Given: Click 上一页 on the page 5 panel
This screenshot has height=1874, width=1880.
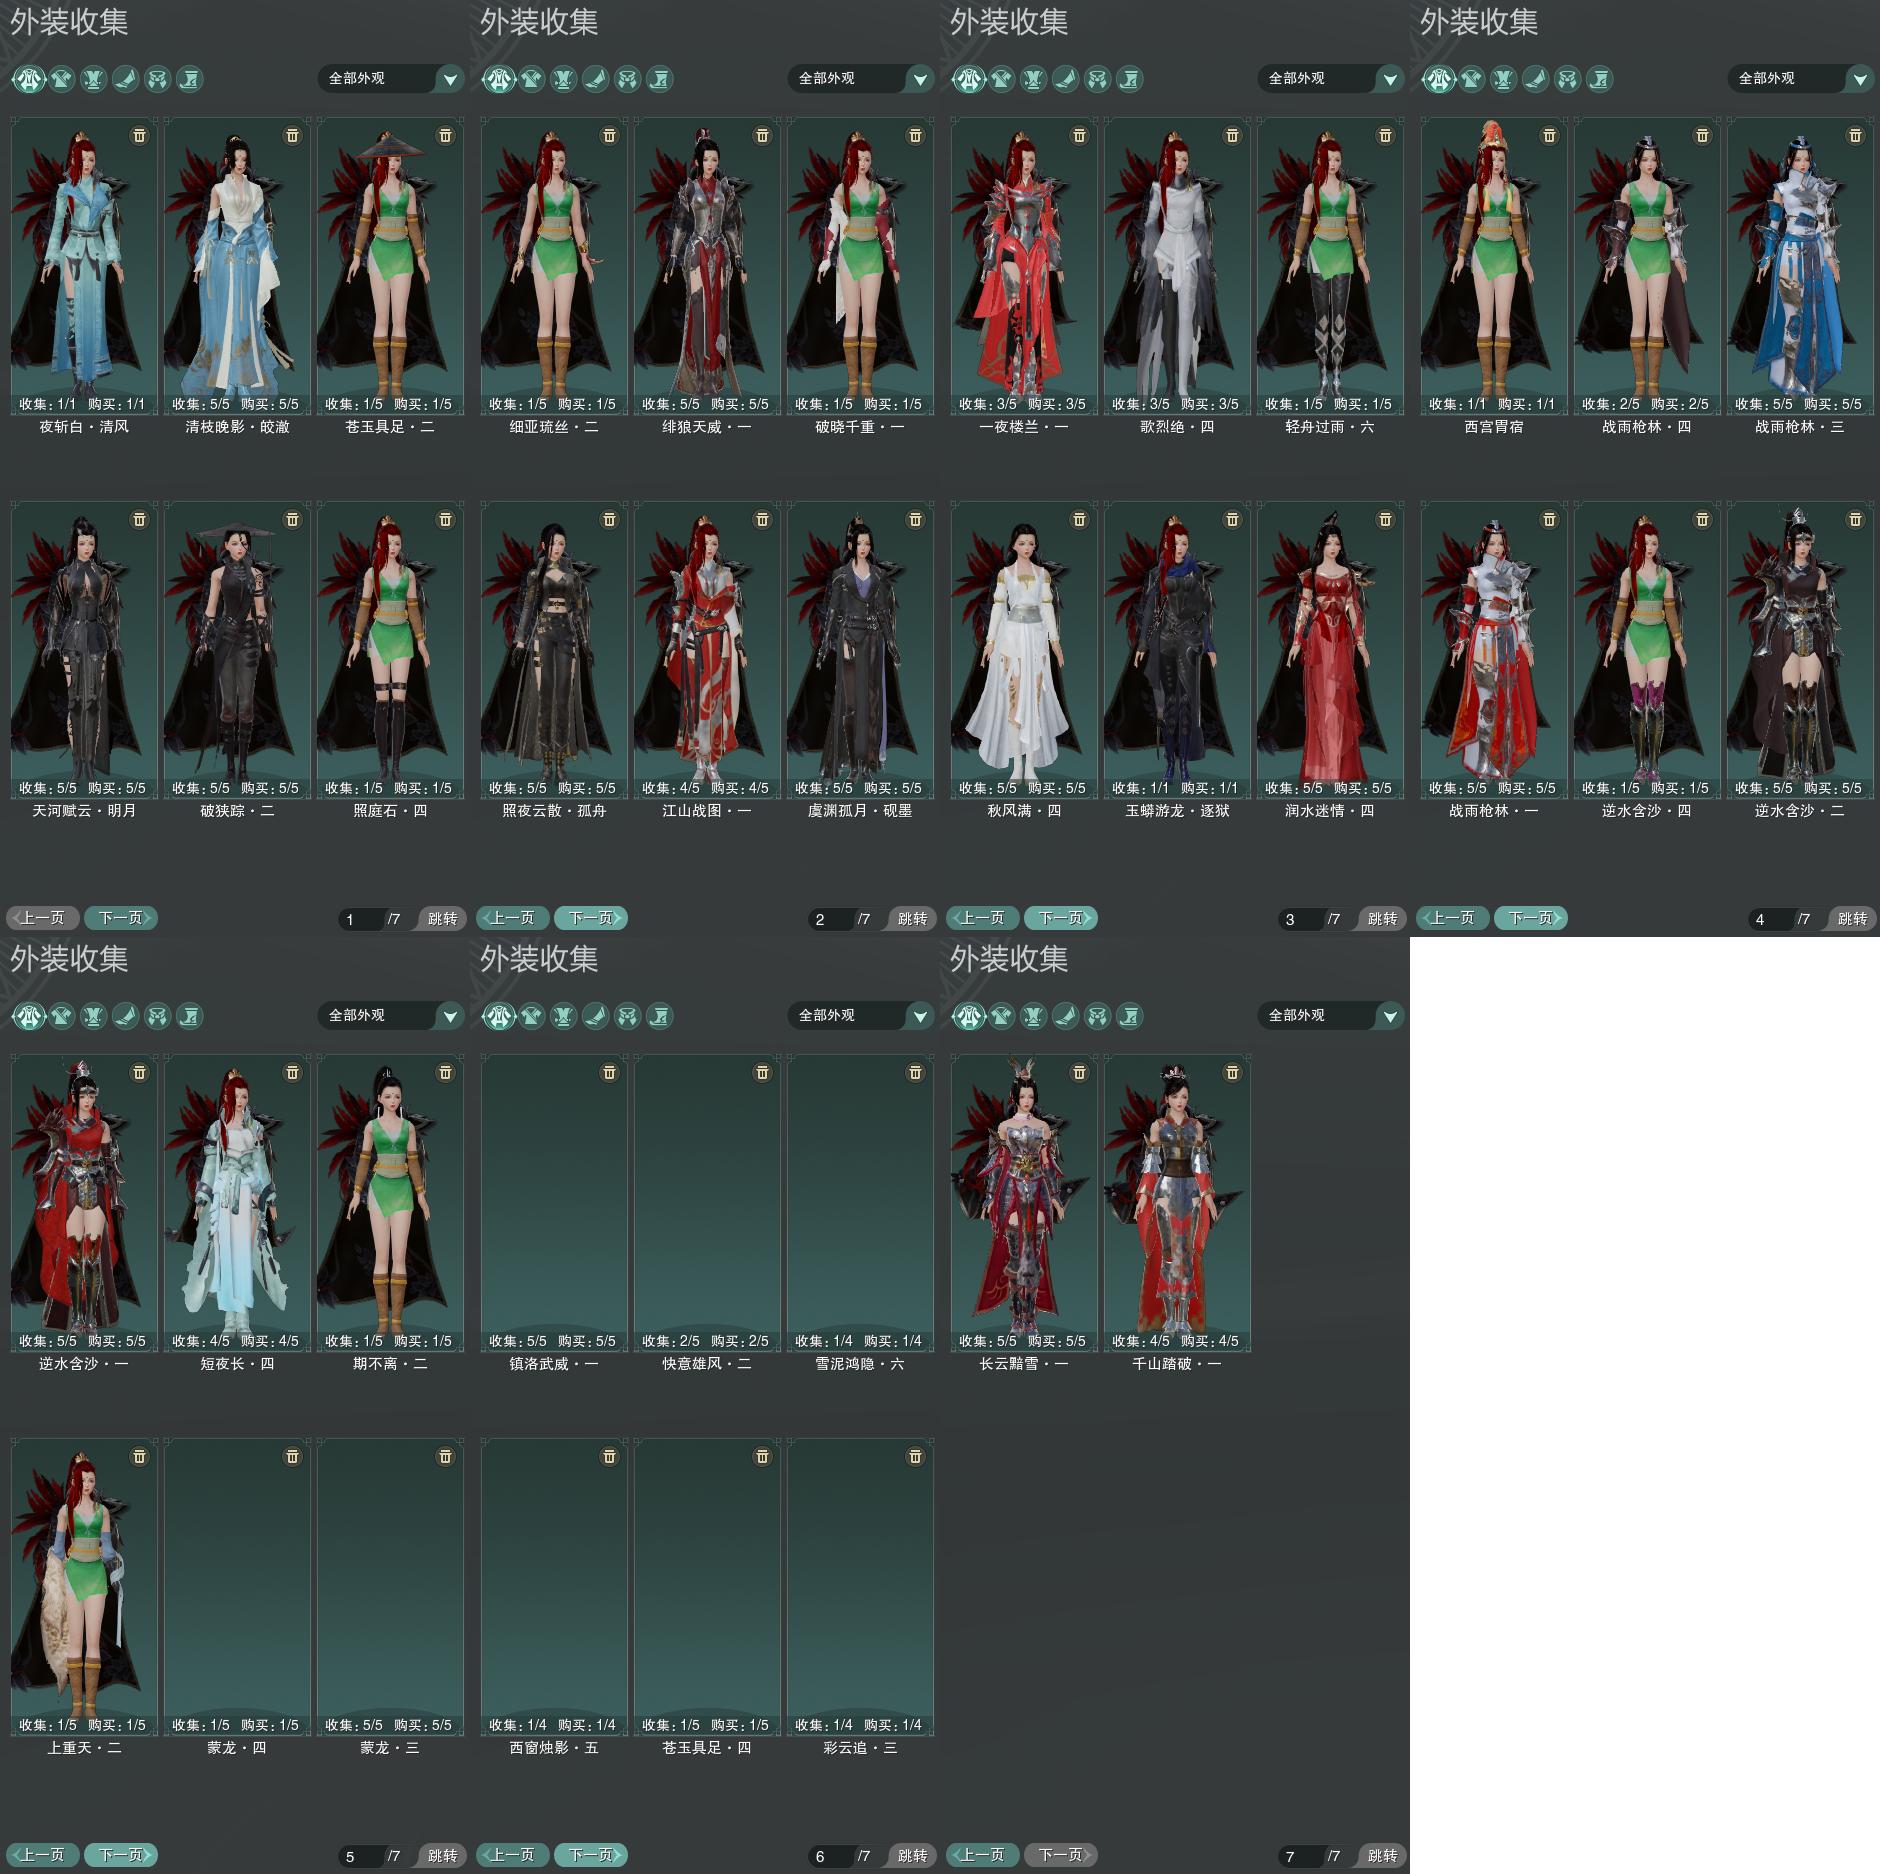Looking at the screenshot, I should pos(43,1855).
